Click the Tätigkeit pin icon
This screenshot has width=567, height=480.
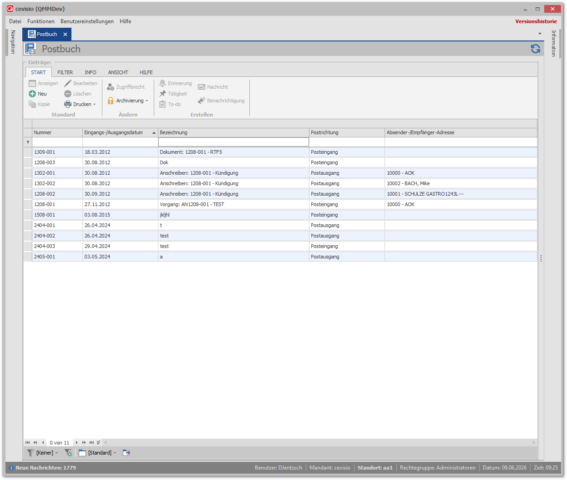[x=163, y=94]
